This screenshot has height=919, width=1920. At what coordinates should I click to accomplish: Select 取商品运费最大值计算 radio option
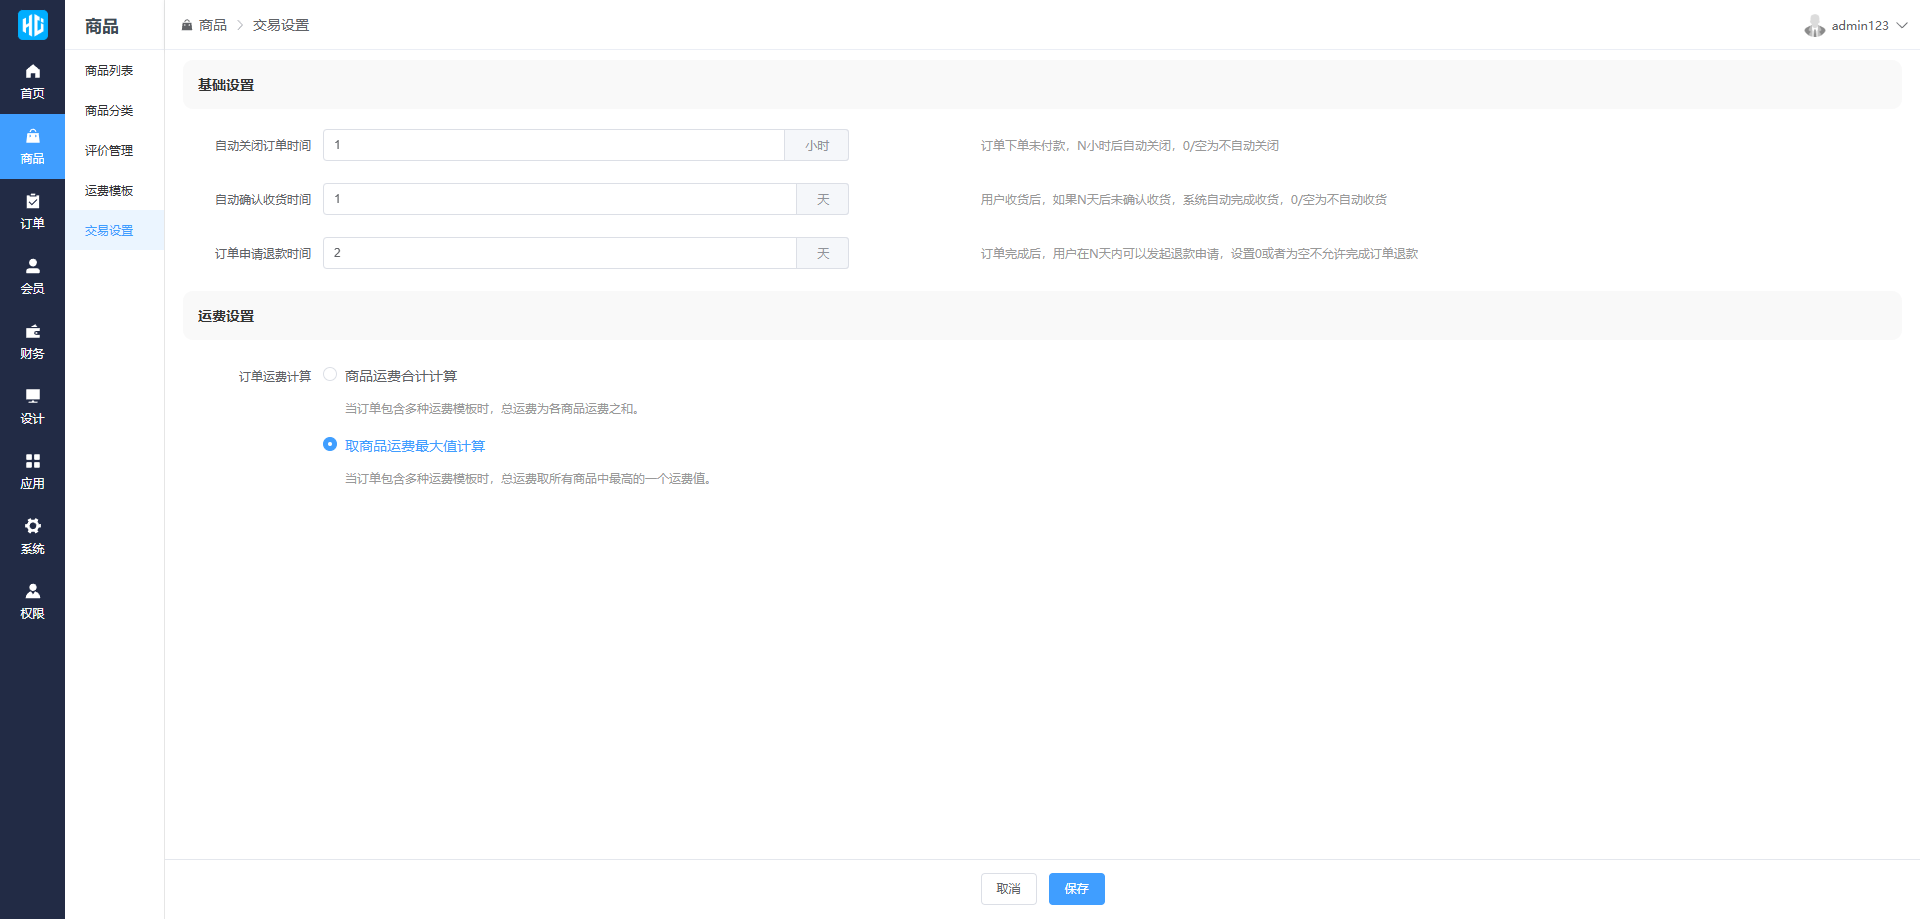click(x=330, y=445)
